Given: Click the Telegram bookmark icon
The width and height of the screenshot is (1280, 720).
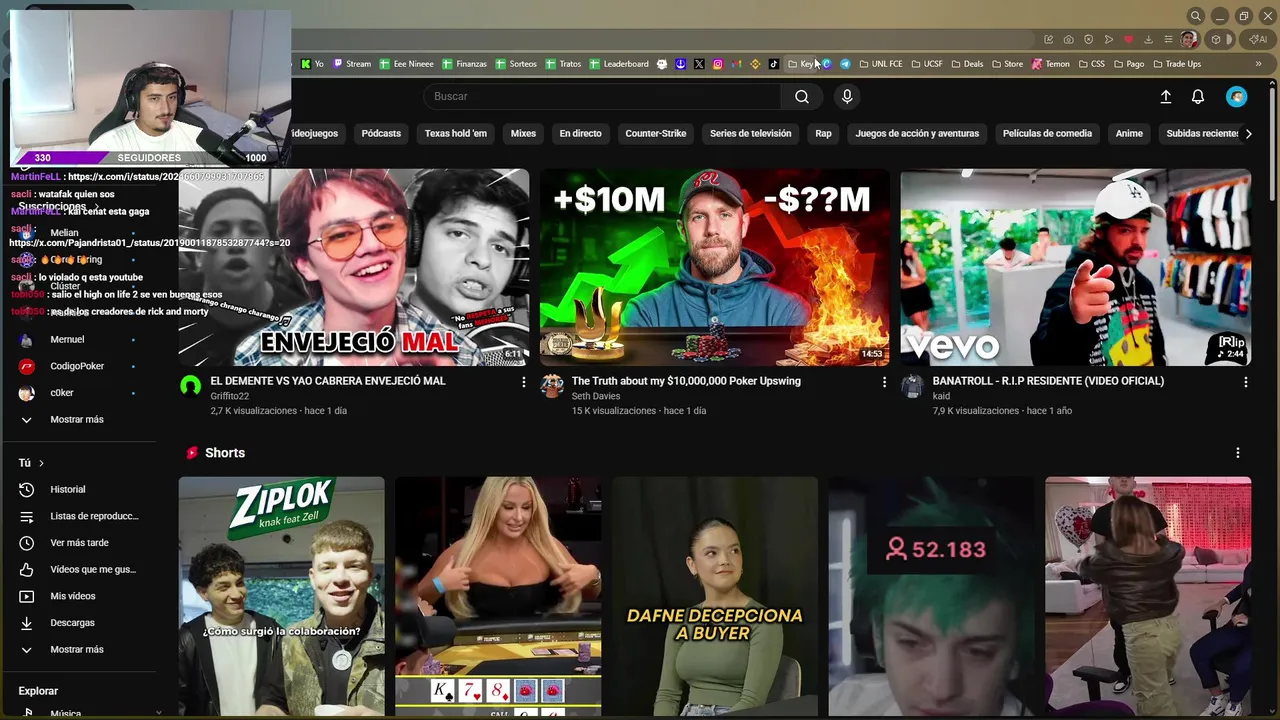Looking at the screenshot, I should point(845,64).
